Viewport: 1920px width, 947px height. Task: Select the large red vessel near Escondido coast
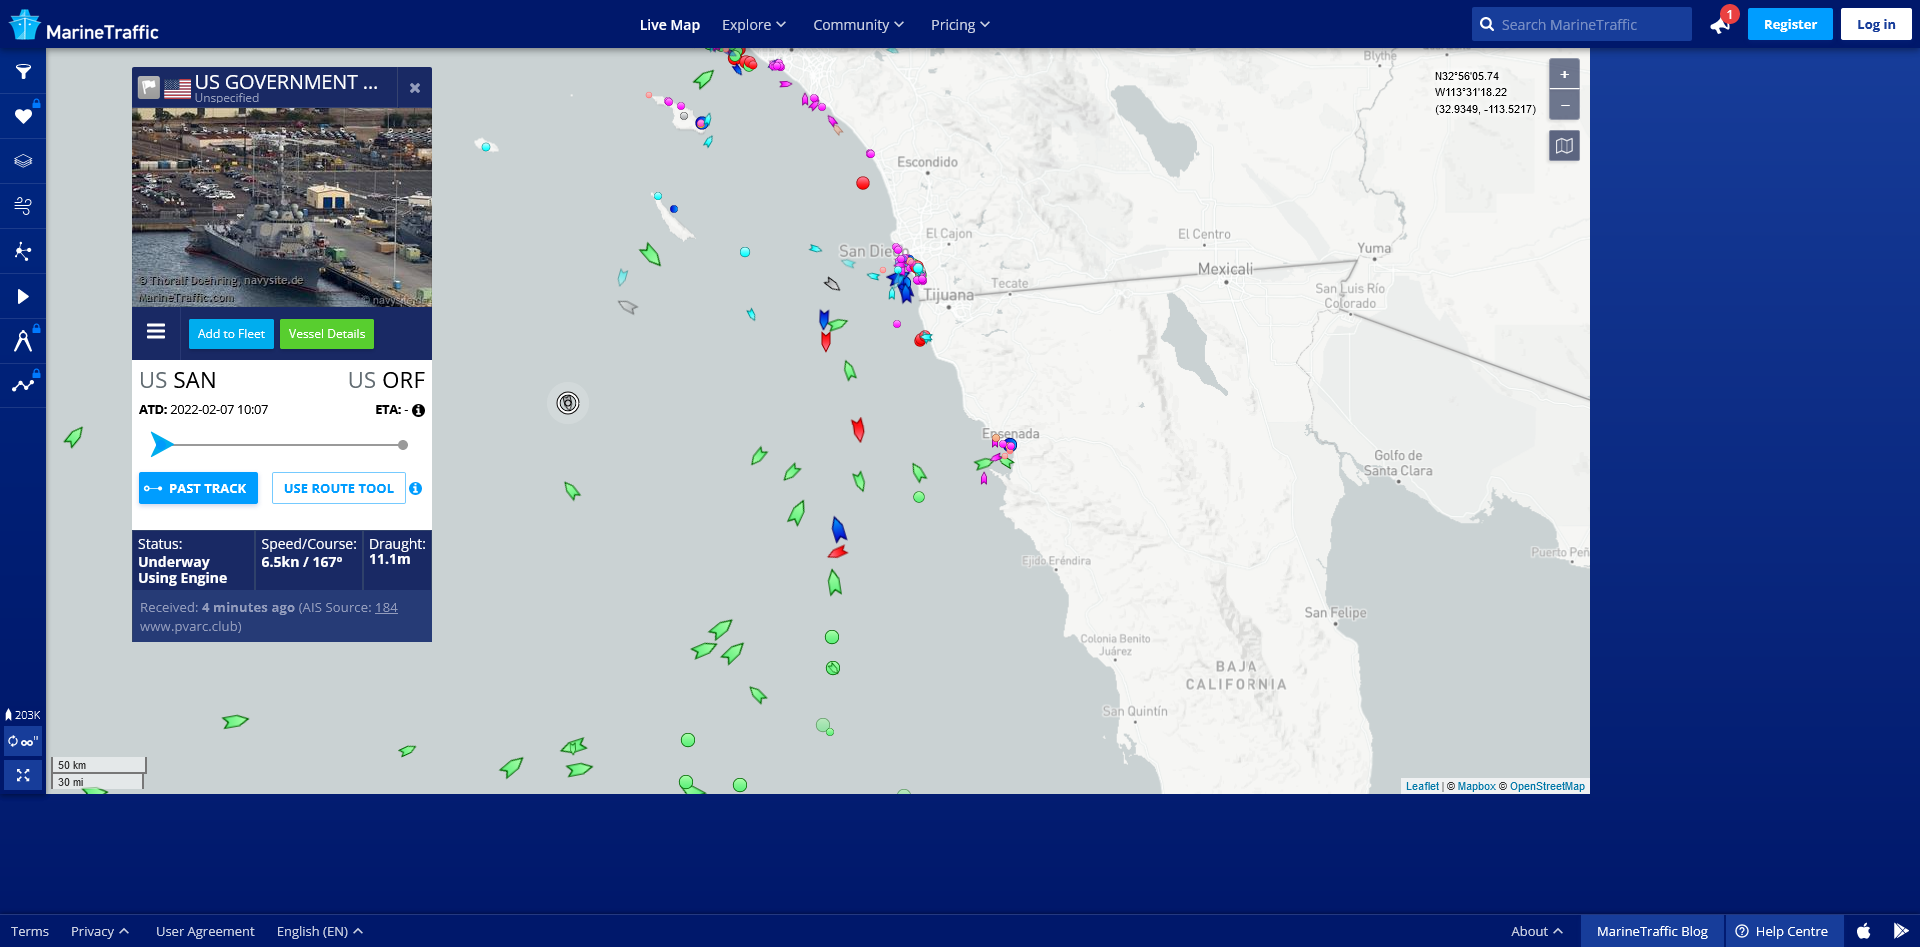coord(863,183)
